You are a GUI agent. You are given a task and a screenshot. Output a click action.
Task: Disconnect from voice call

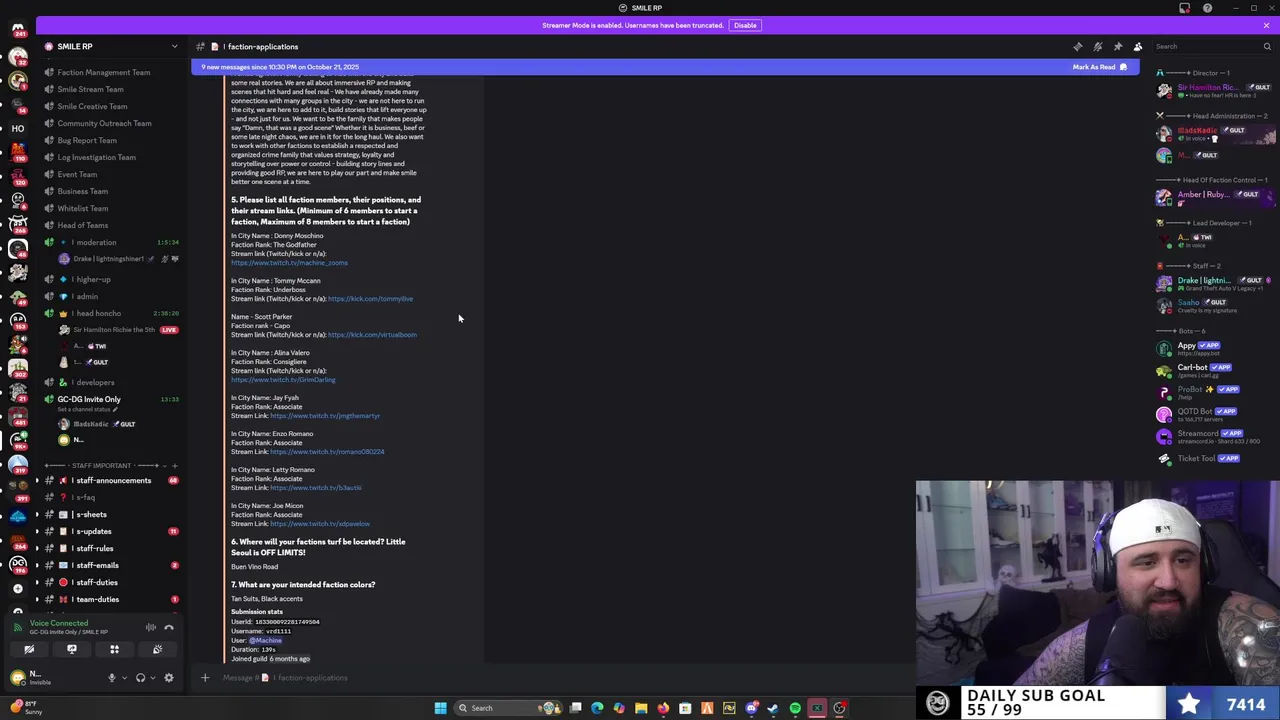[x=169, y=628]
